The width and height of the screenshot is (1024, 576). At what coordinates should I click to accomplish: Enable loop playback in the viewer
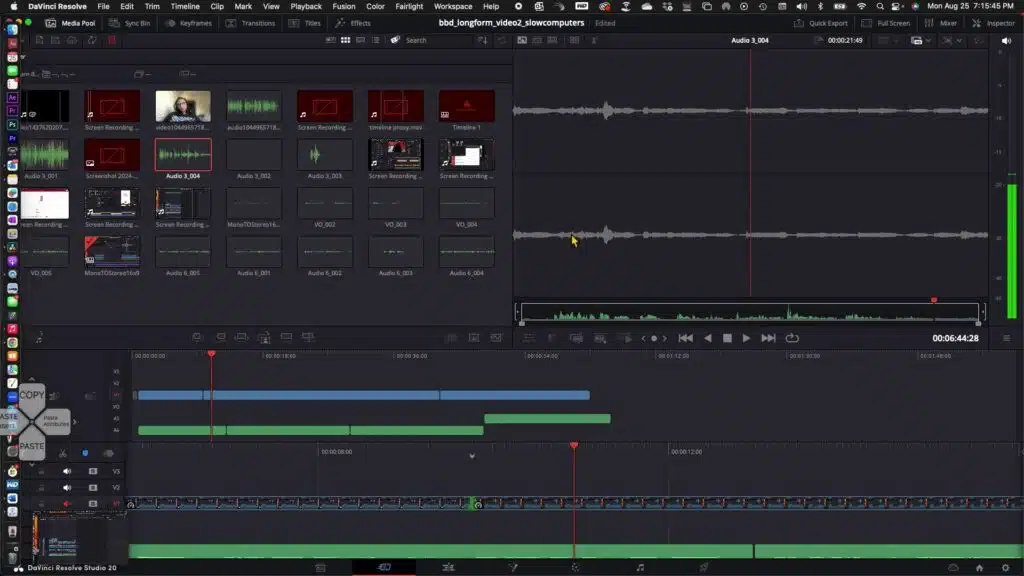coord(793,338)
